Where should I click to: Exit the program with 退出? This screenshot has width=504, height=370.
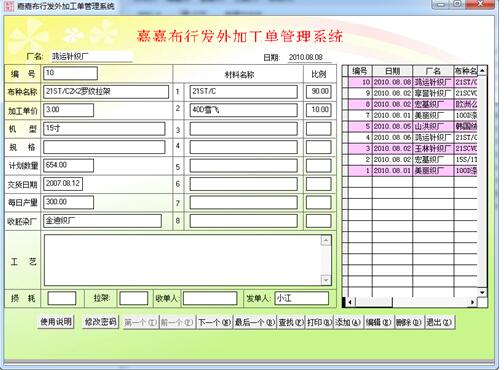click(439, 322)
